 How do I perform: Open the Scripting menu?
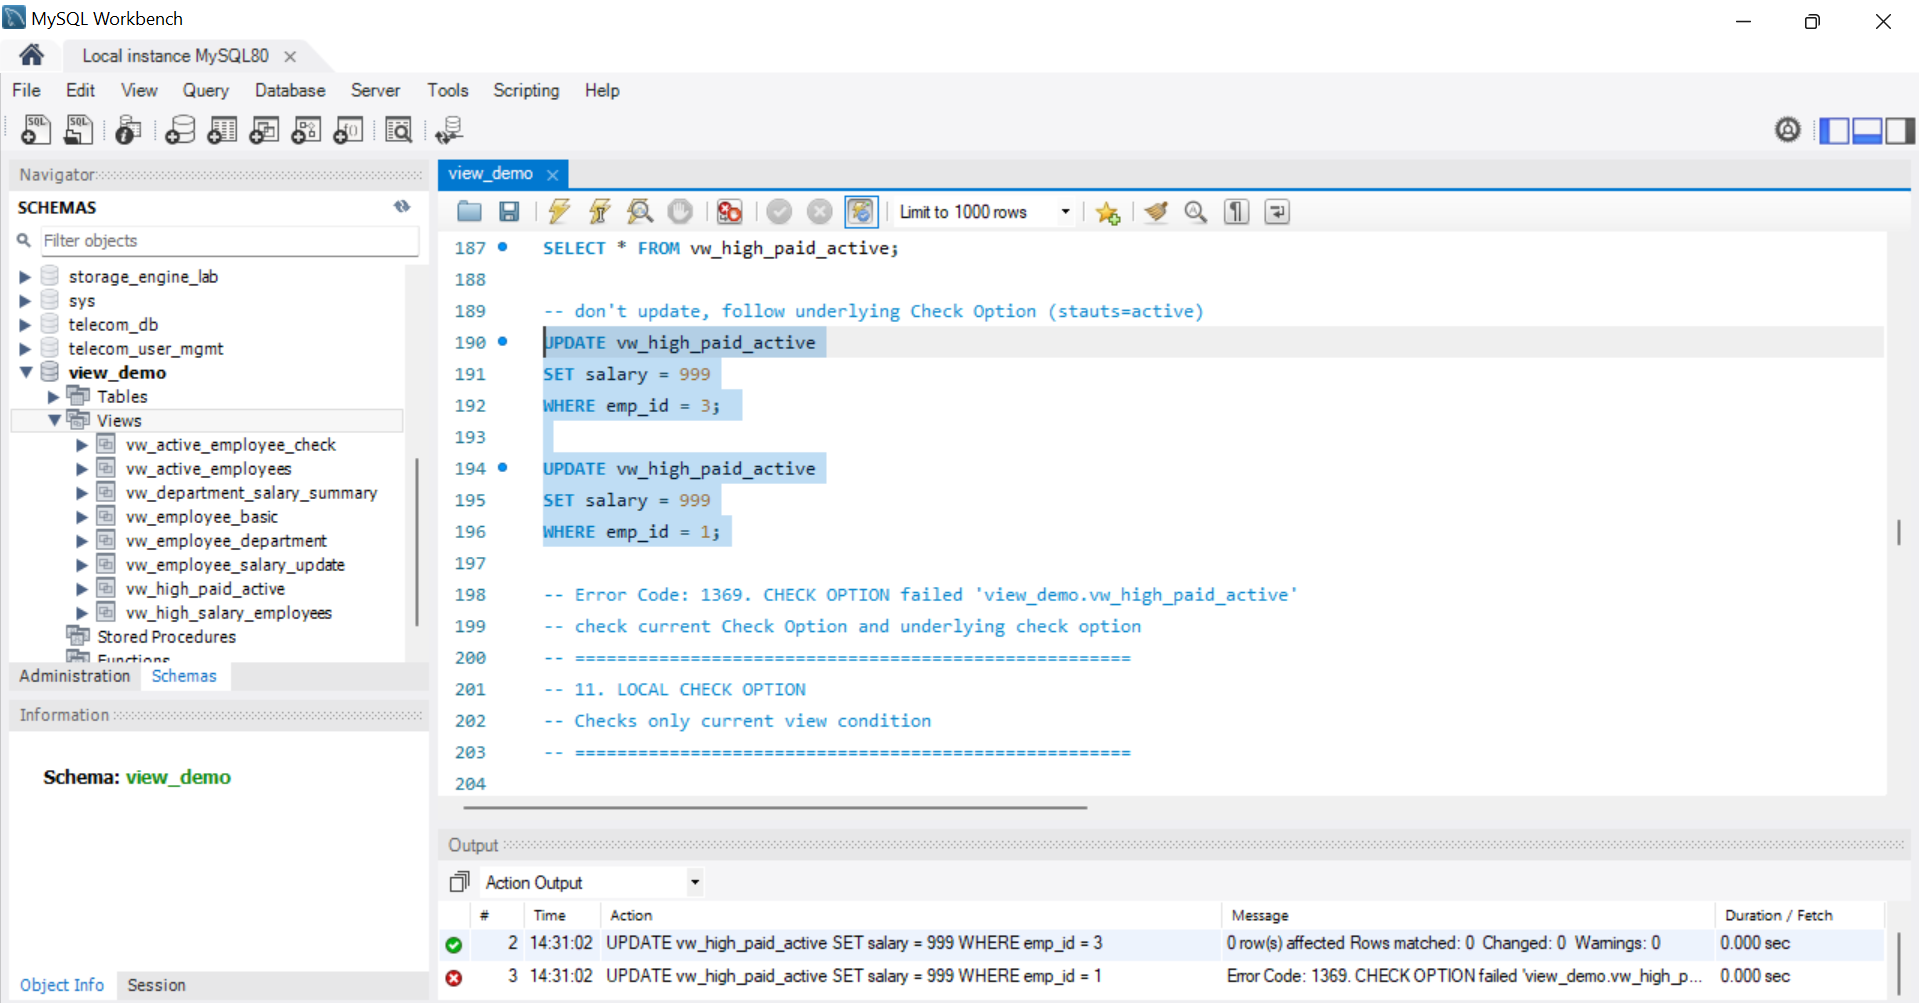click(526, 90)
